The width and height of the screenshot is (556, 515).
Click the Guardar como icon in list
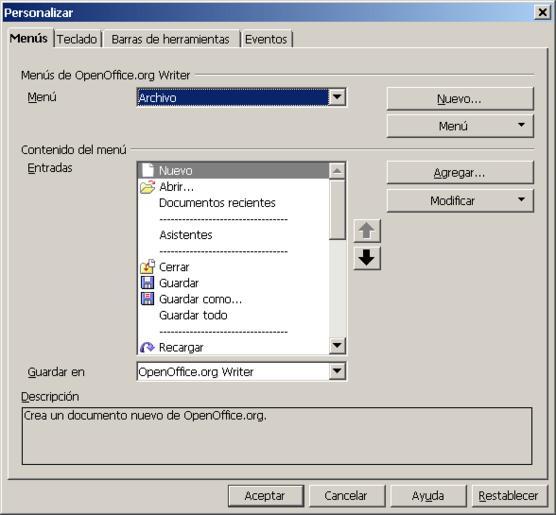[x=148, y=299]
